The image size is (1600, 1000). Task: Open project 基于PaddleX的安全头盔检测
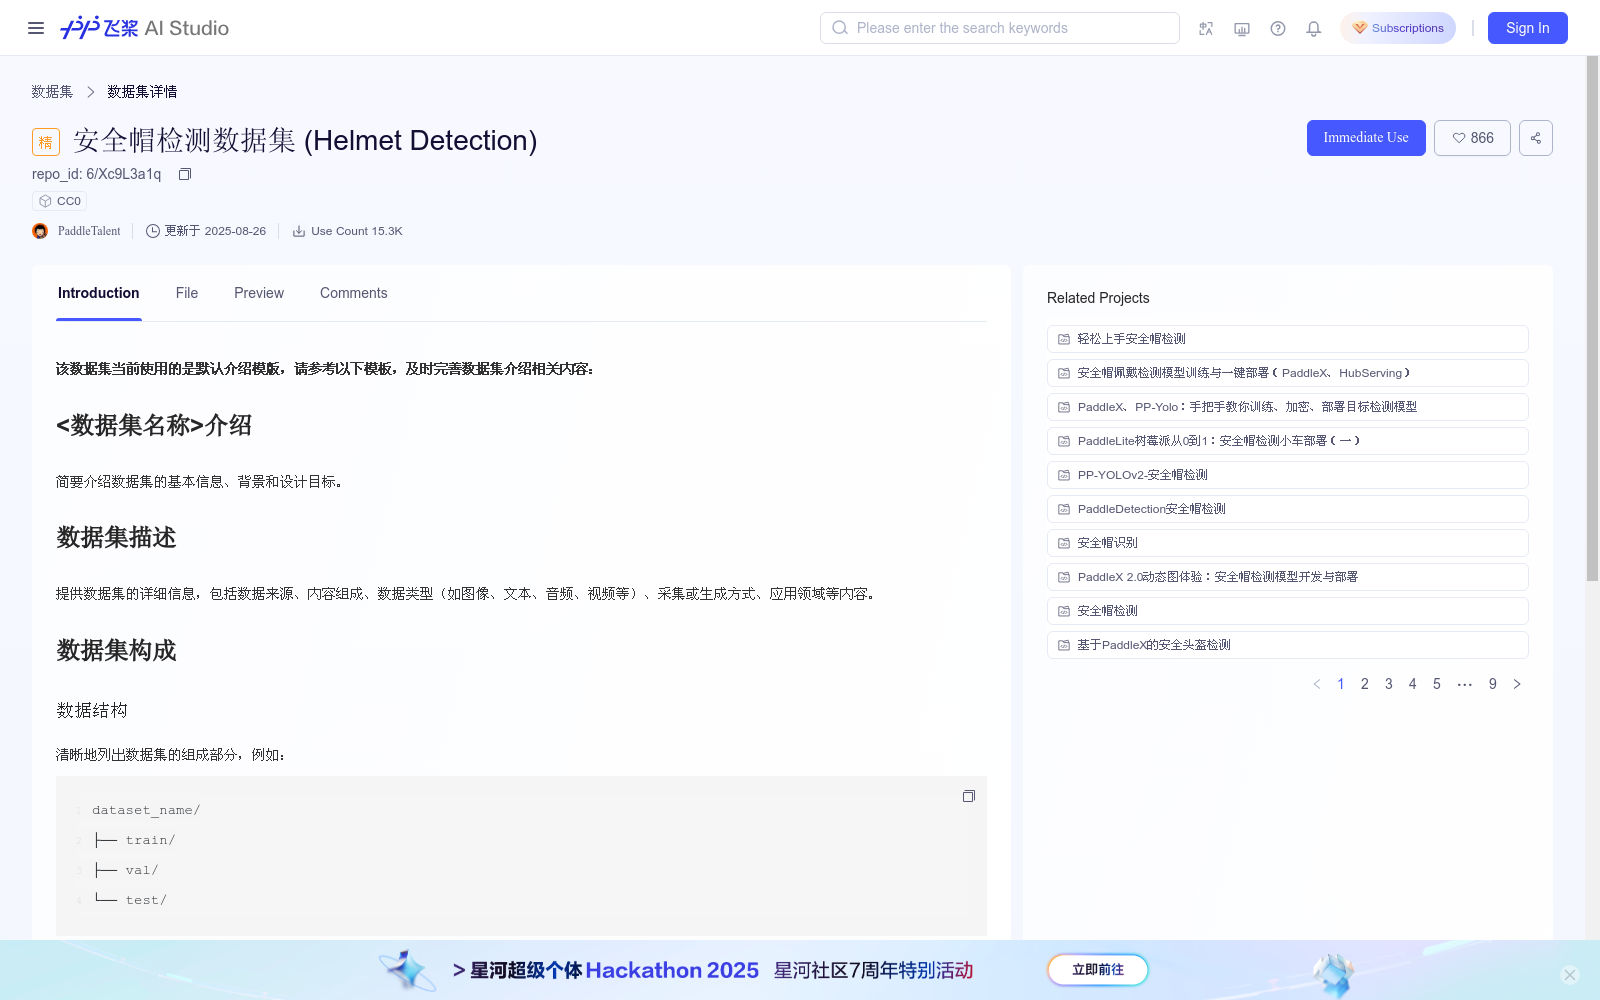(x=1288, y=645)
